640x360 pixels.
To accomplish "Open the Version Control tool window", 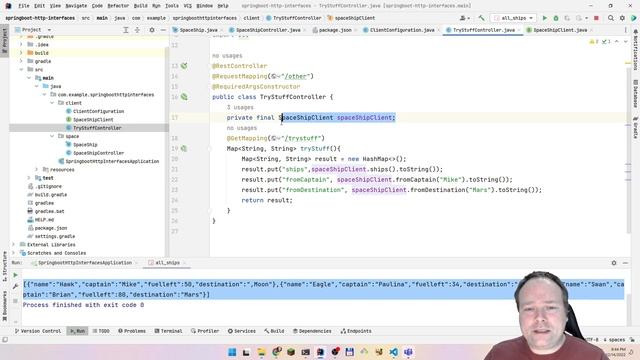I will pyautogui.click(x=38, y=331).
